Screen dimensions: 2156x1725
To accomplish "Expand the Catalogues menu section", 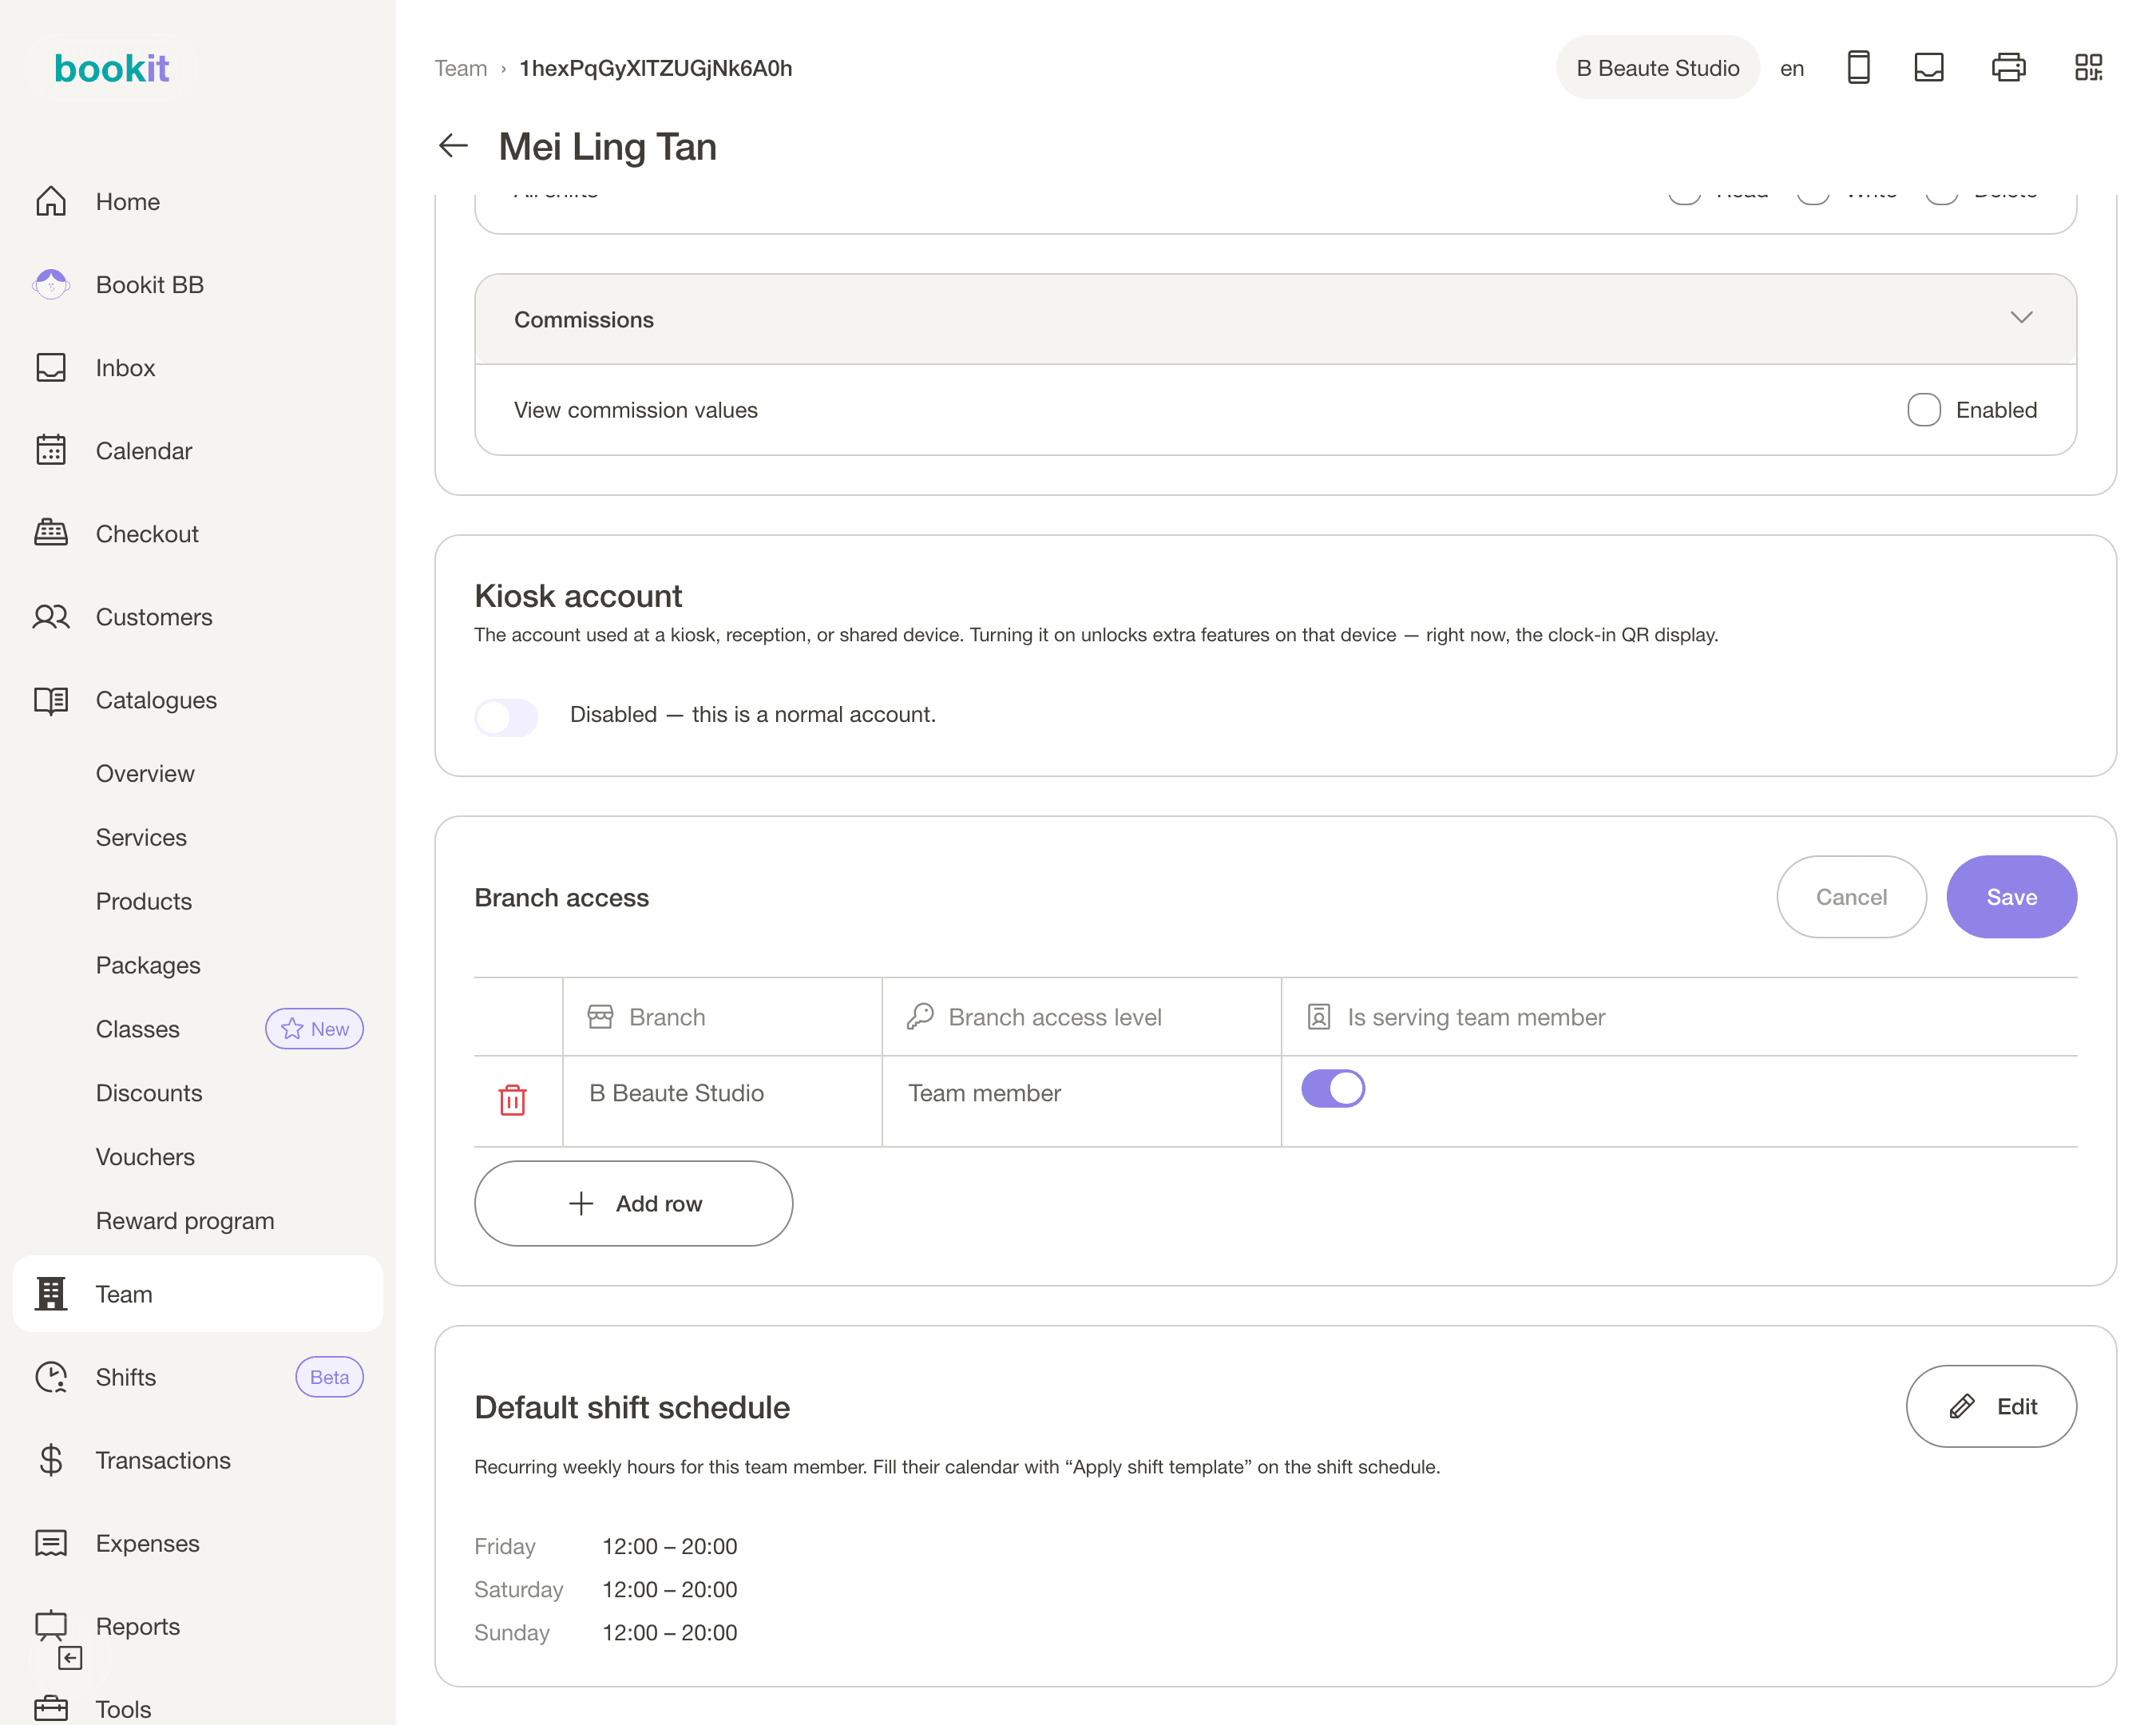I will click(x=198, y=700).
